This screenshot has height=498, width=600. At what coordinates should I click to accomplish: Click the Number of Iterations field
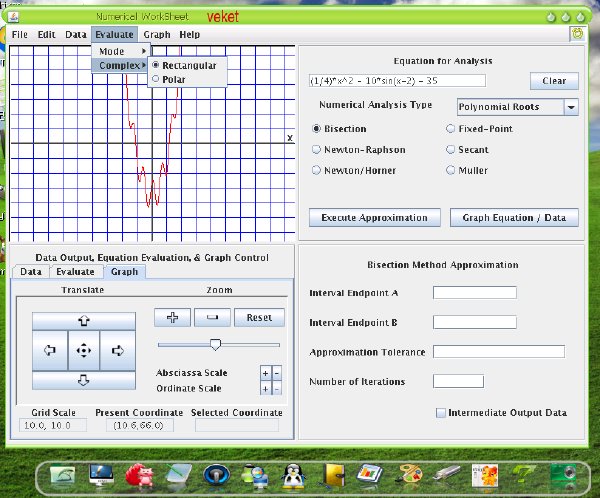coord(458,381)
